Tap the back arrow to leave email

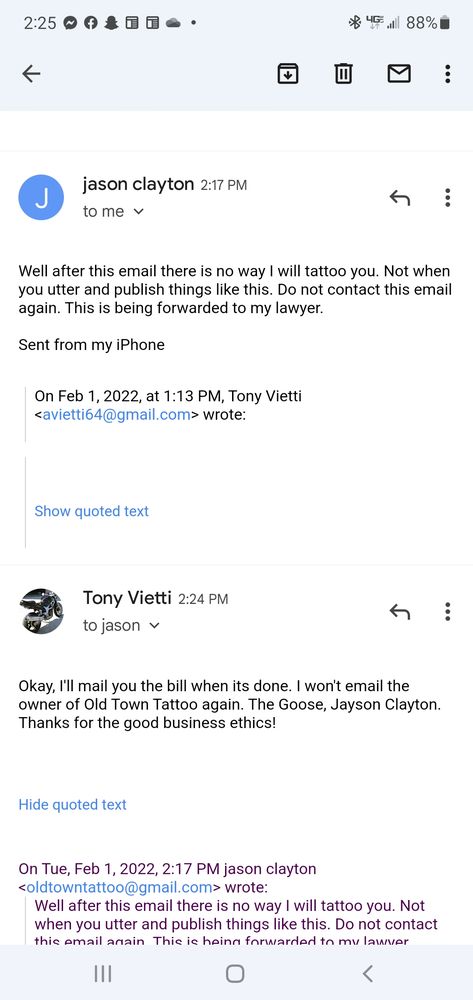(x=31, y=74)
